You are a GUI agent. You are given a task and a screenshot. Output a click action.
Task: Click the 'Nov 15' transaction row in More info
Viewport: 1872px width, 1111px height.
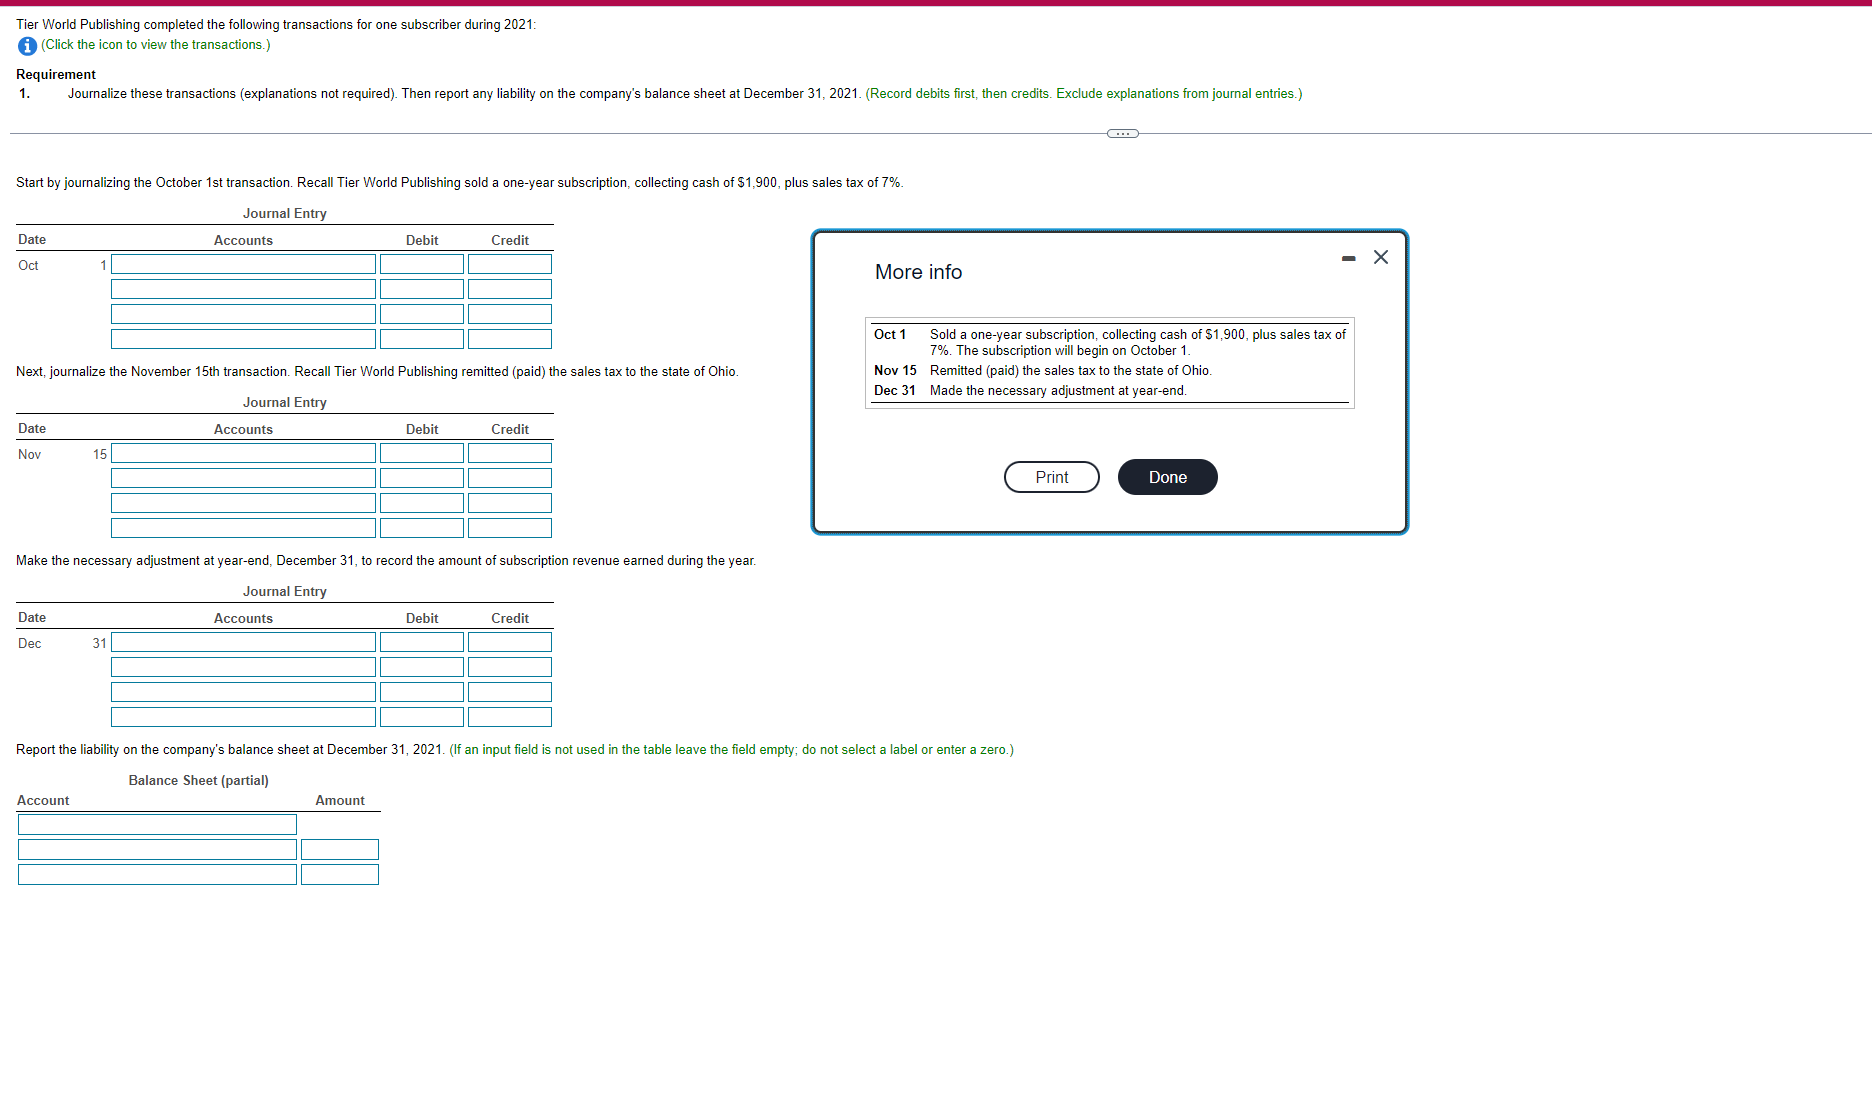coord(1109,370)
